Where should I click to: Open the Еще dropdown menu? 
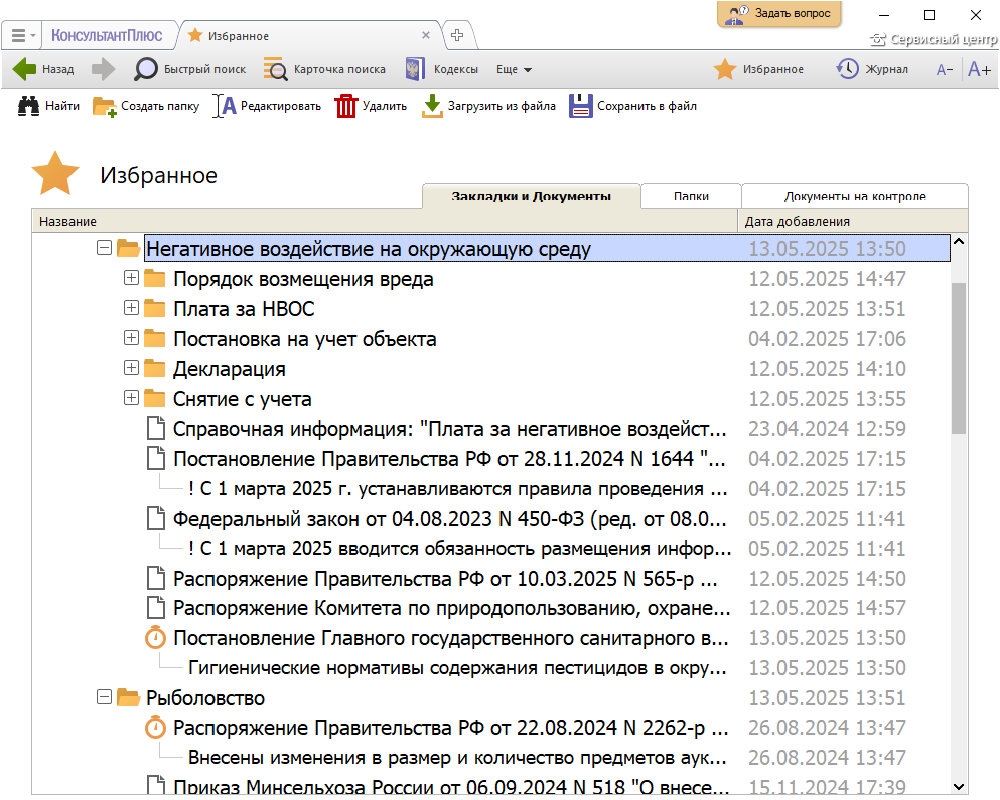tap(513, 70)
